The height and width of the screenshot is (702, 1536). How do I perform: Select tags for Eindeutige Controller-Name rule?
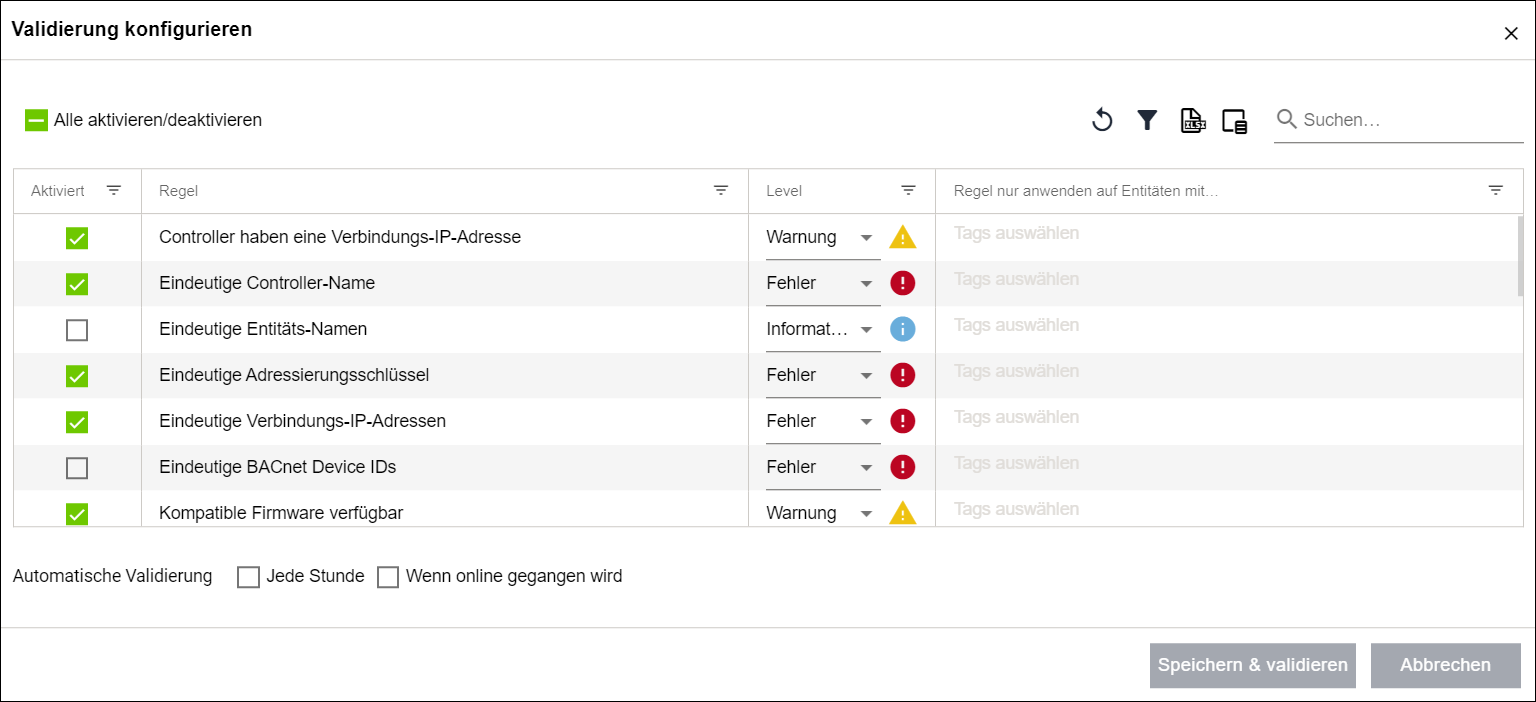coord(1016,279)
